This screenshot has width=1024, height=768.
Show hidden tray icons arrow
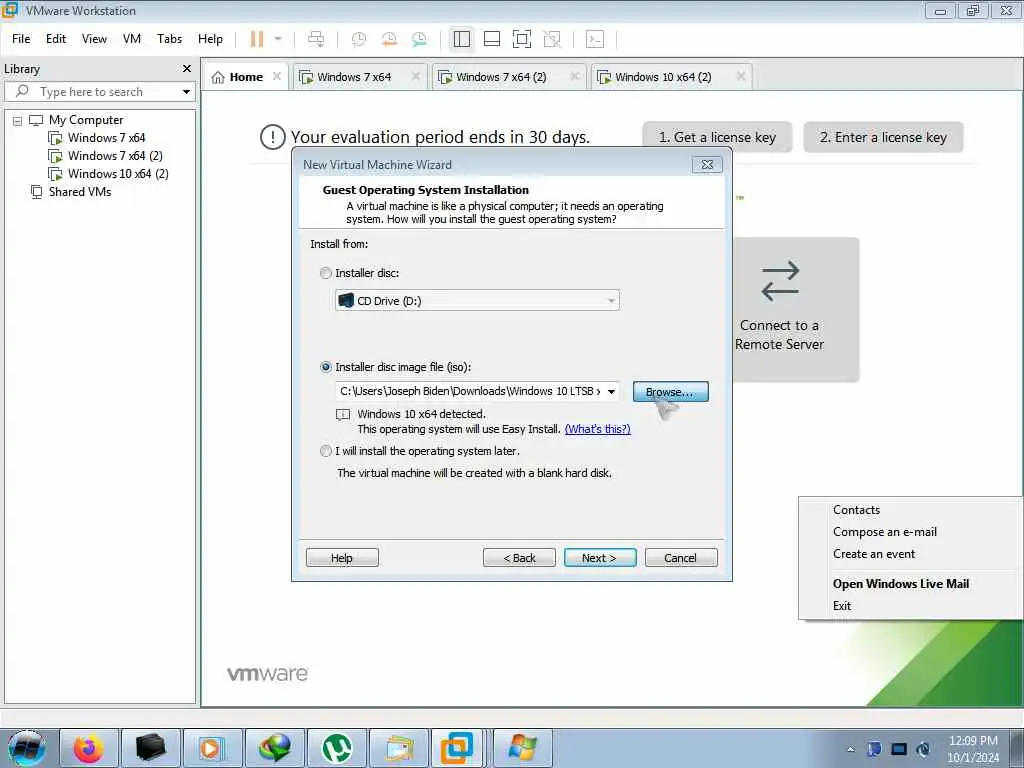[x=850, y=749]
